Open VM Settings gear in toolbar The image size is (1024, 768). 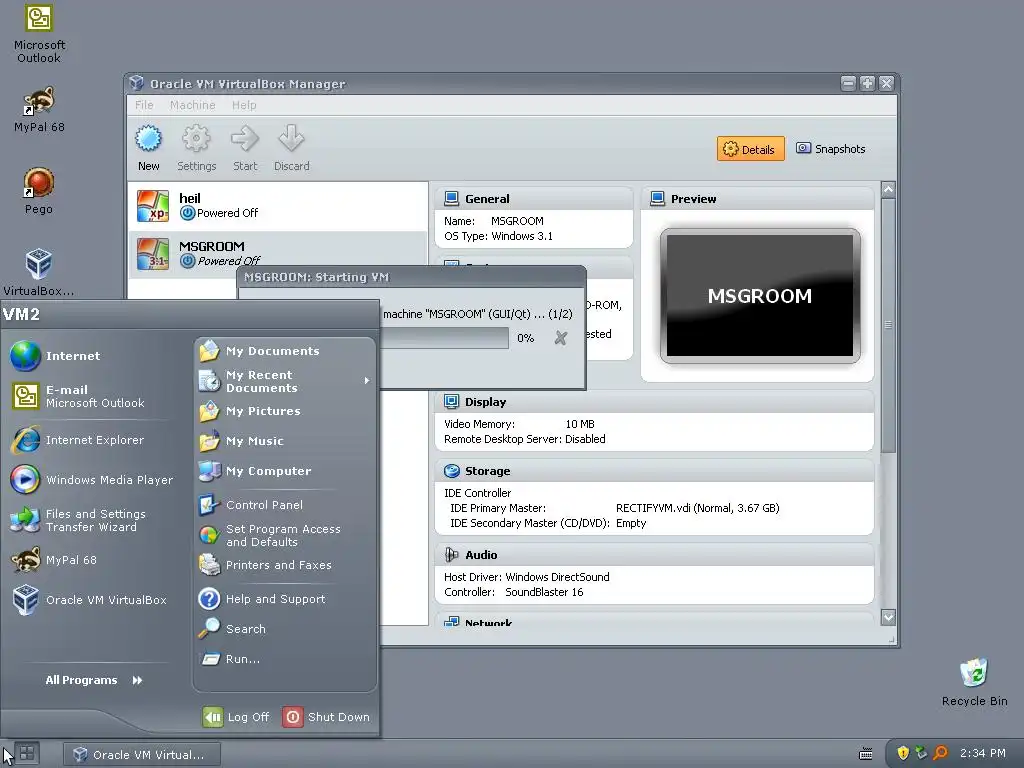point(196,139)
